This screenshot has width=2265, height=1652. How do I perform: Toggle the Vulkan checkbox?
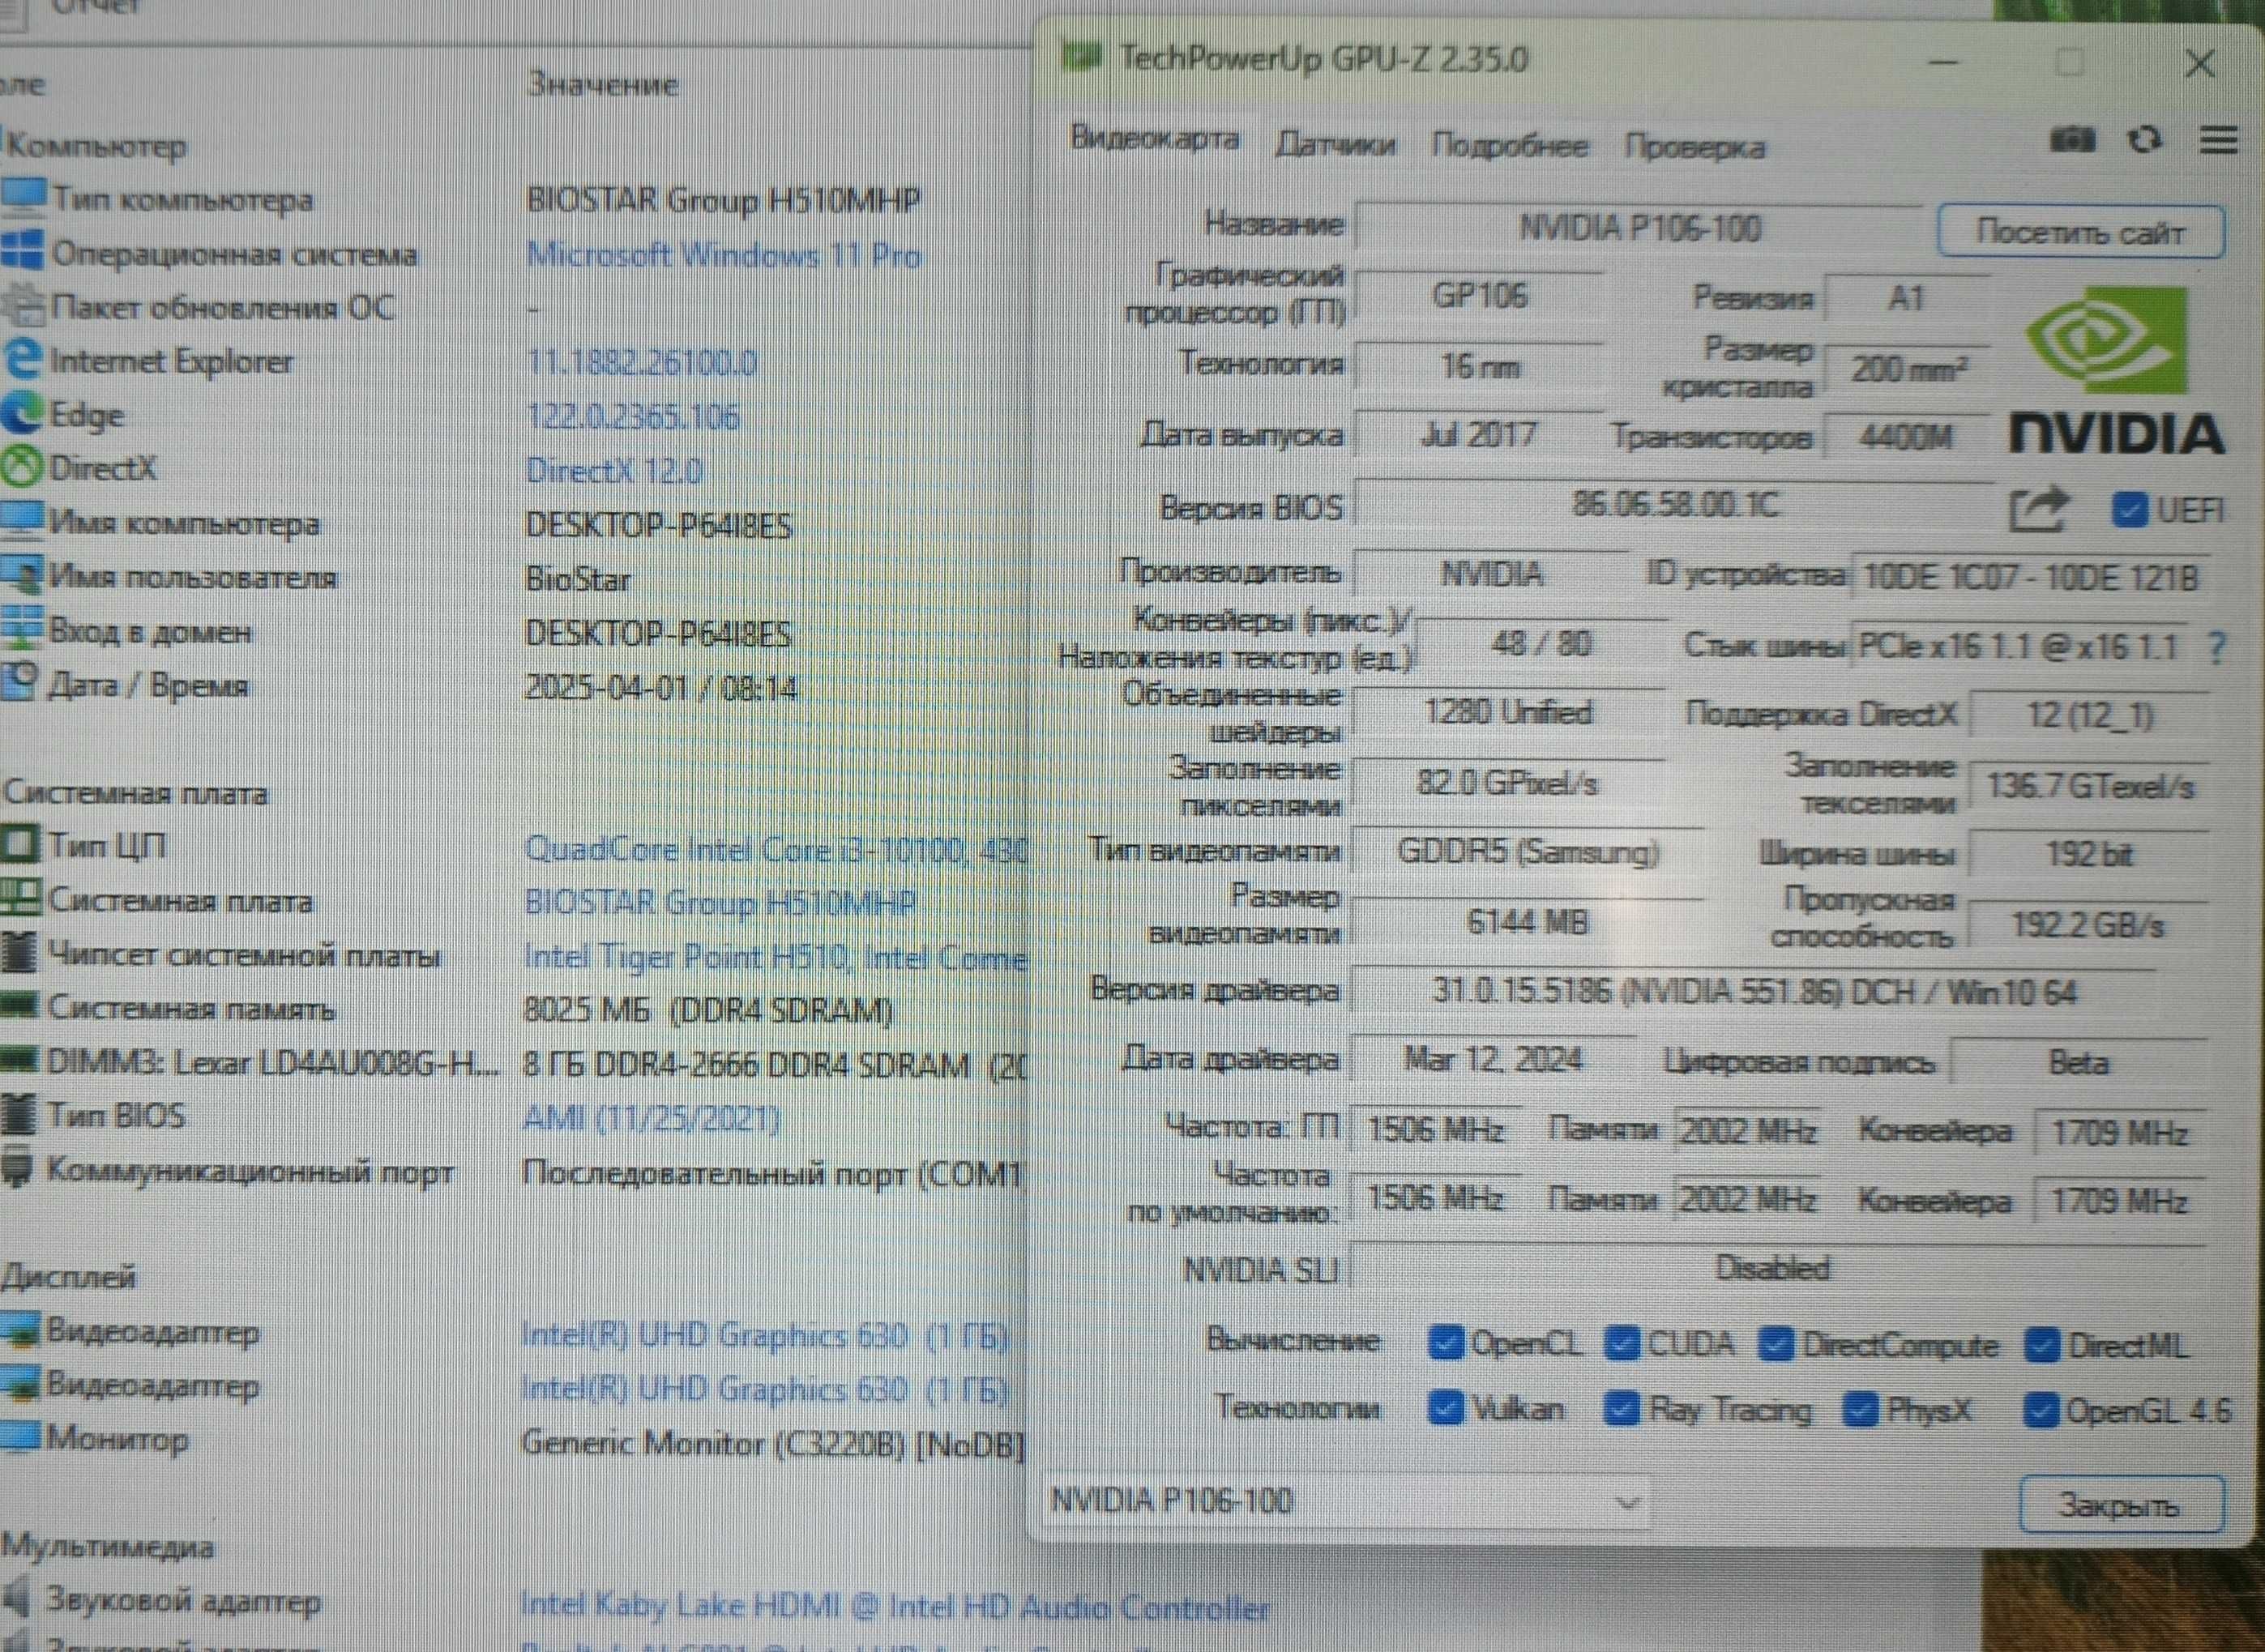coord(1446,1409)
